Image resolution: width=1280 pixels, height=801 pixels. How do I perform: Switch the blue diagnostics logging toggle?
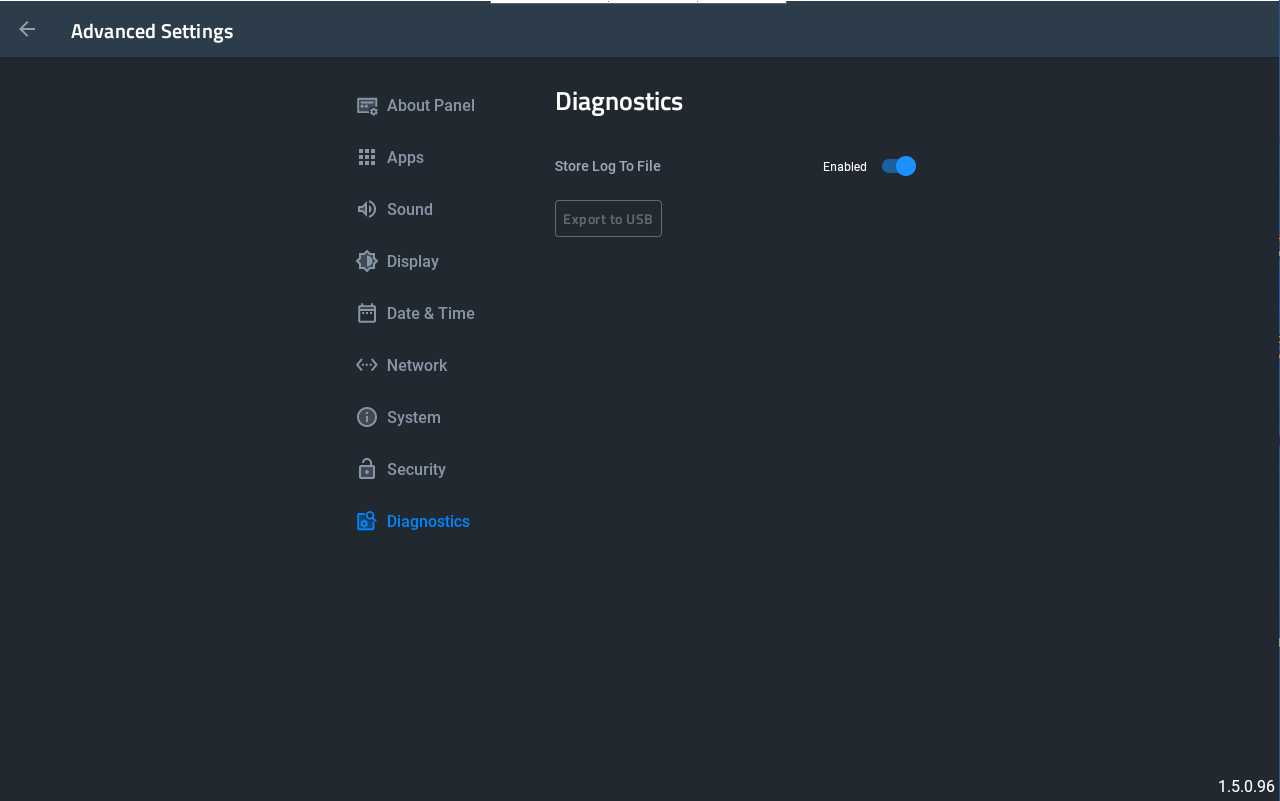click(x=898, y=166)
